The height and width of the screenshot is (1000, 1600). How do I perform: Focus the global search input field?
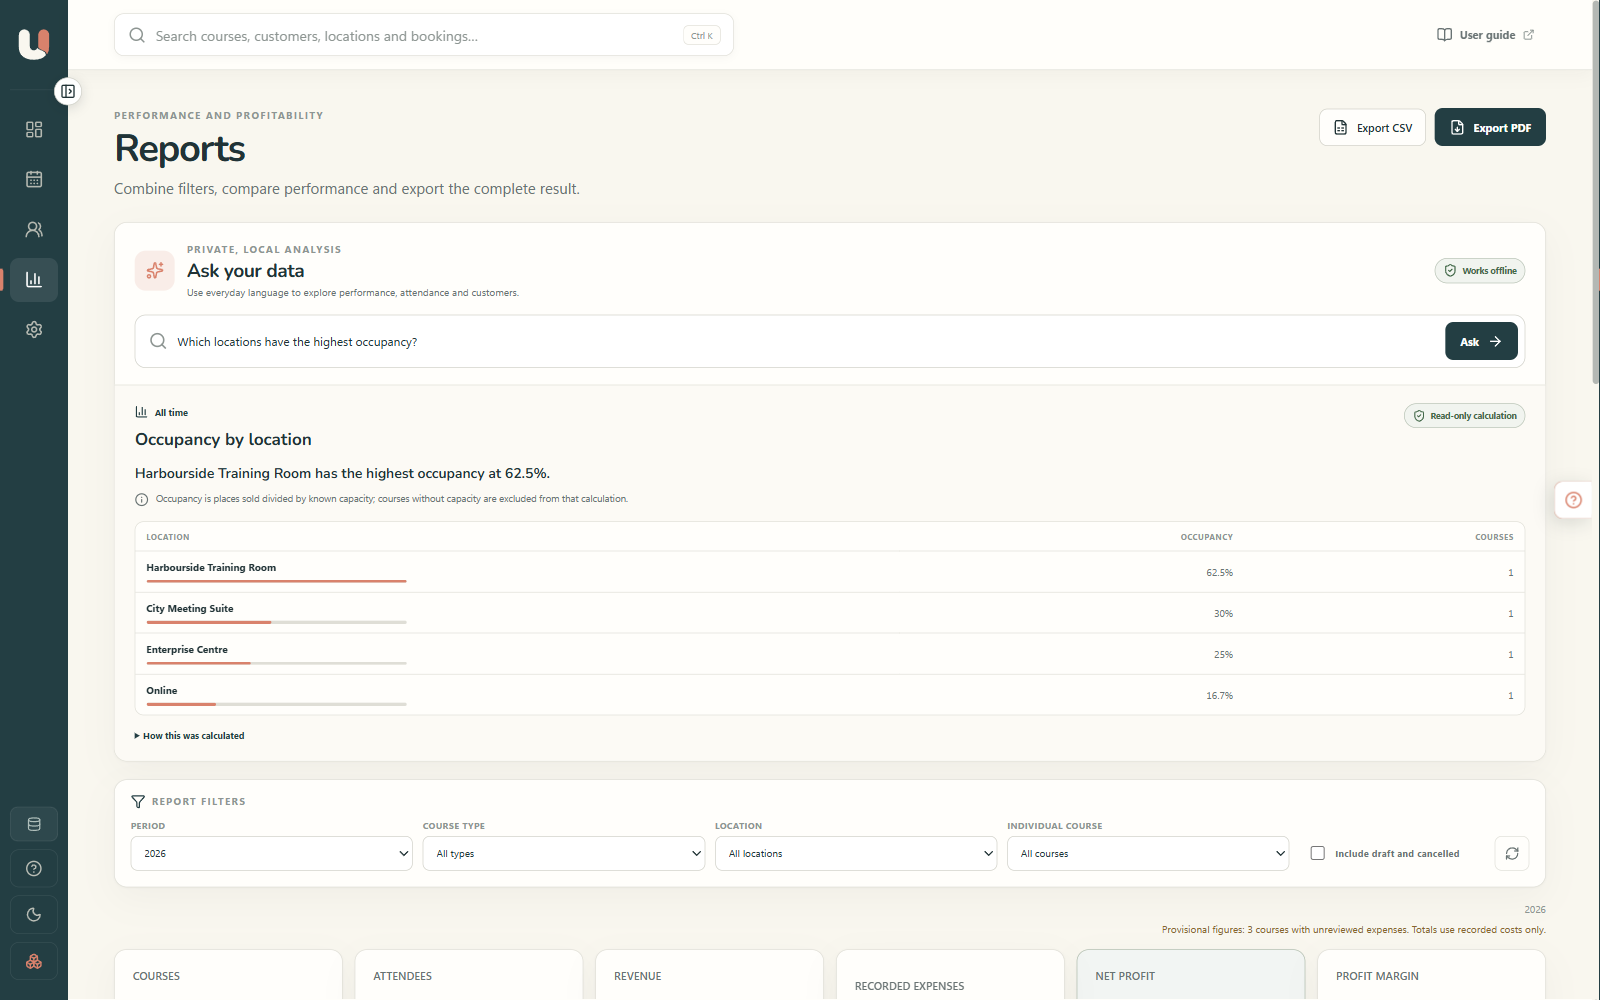[x=424, y=36]
